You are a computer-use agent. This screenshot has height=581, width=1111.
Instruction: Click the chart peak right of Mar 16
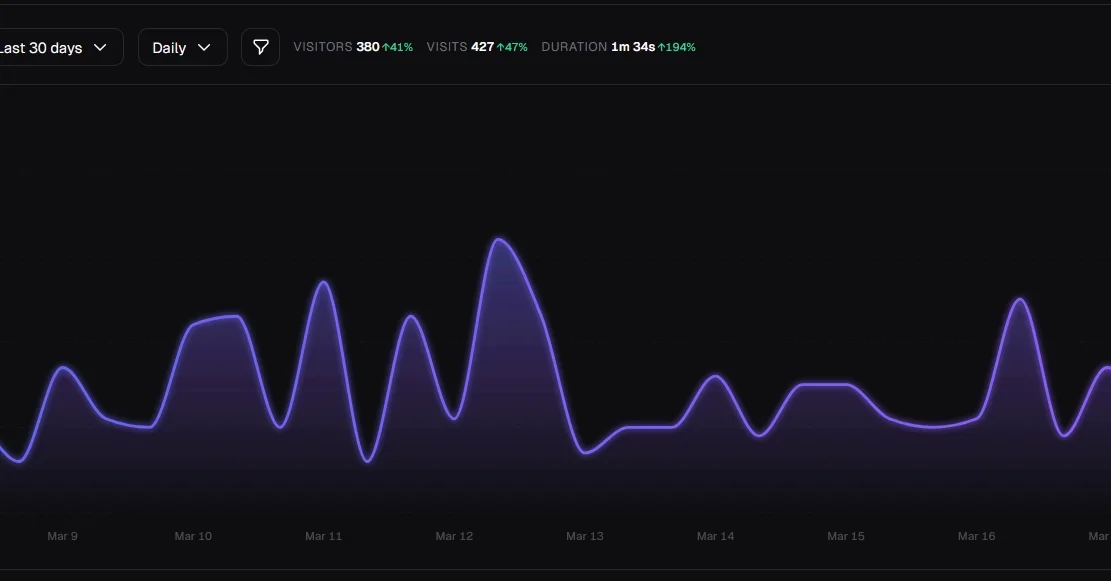point(1019,299)
